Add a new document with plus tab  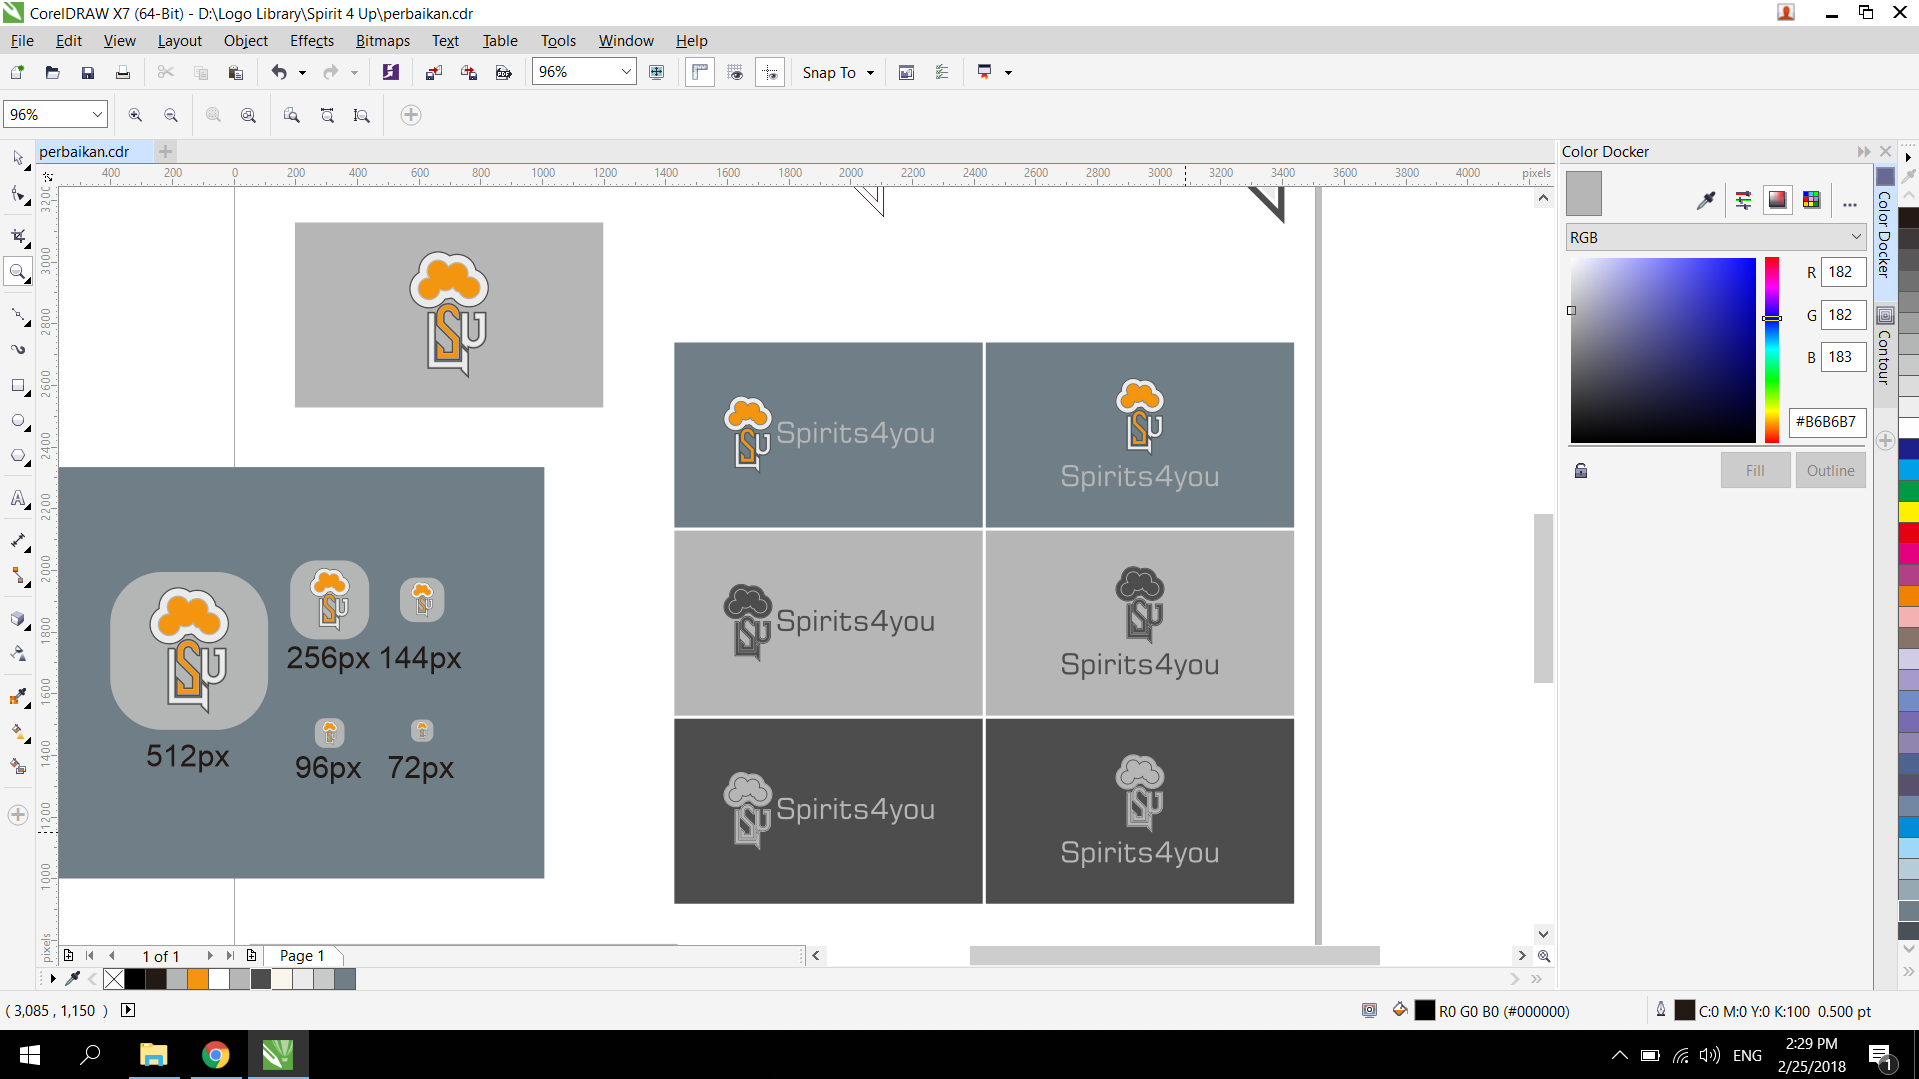point(166,152)
